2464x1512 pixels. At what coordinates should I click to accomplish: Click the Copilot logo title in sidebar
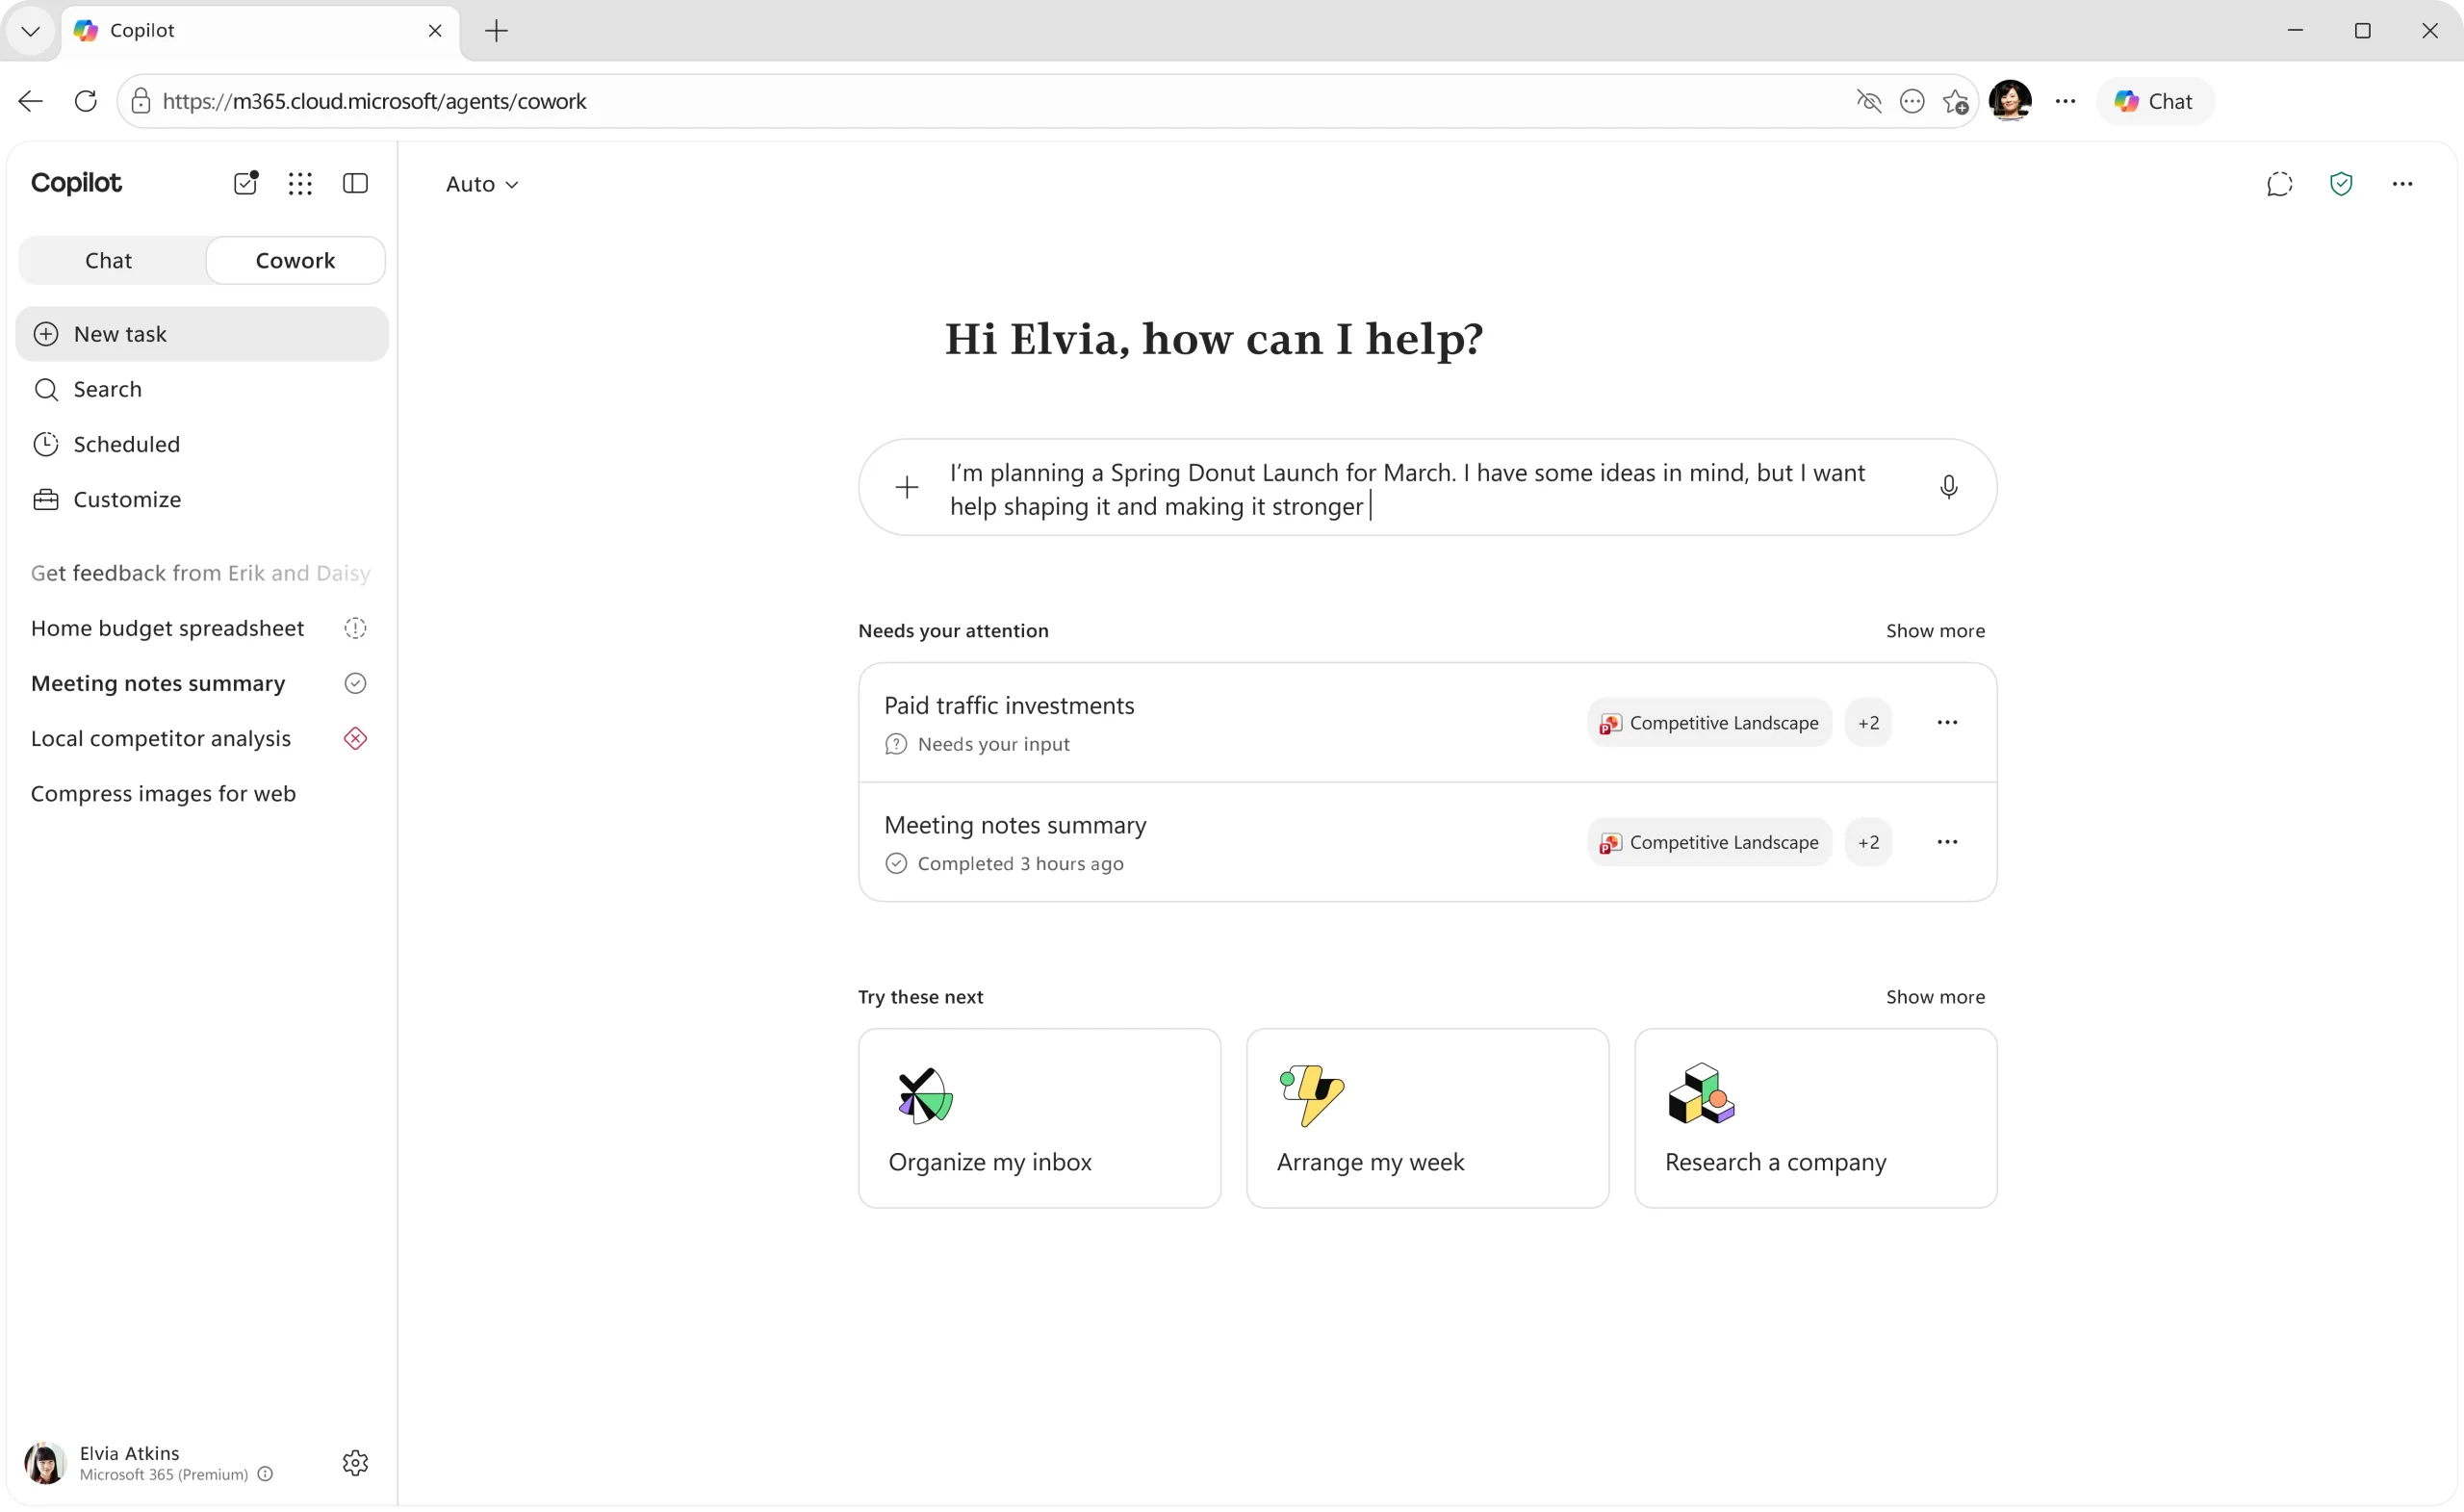[x=76, y=183]
